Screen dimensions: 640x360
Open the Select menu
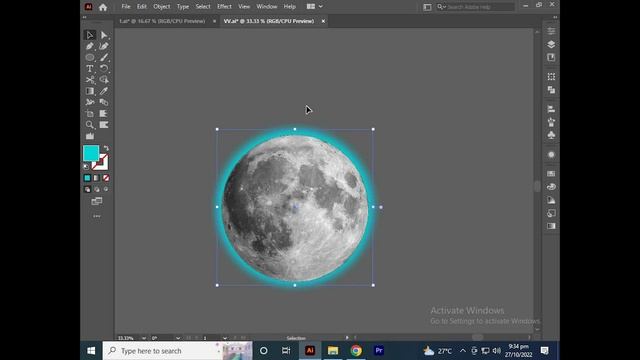(203, 7)
